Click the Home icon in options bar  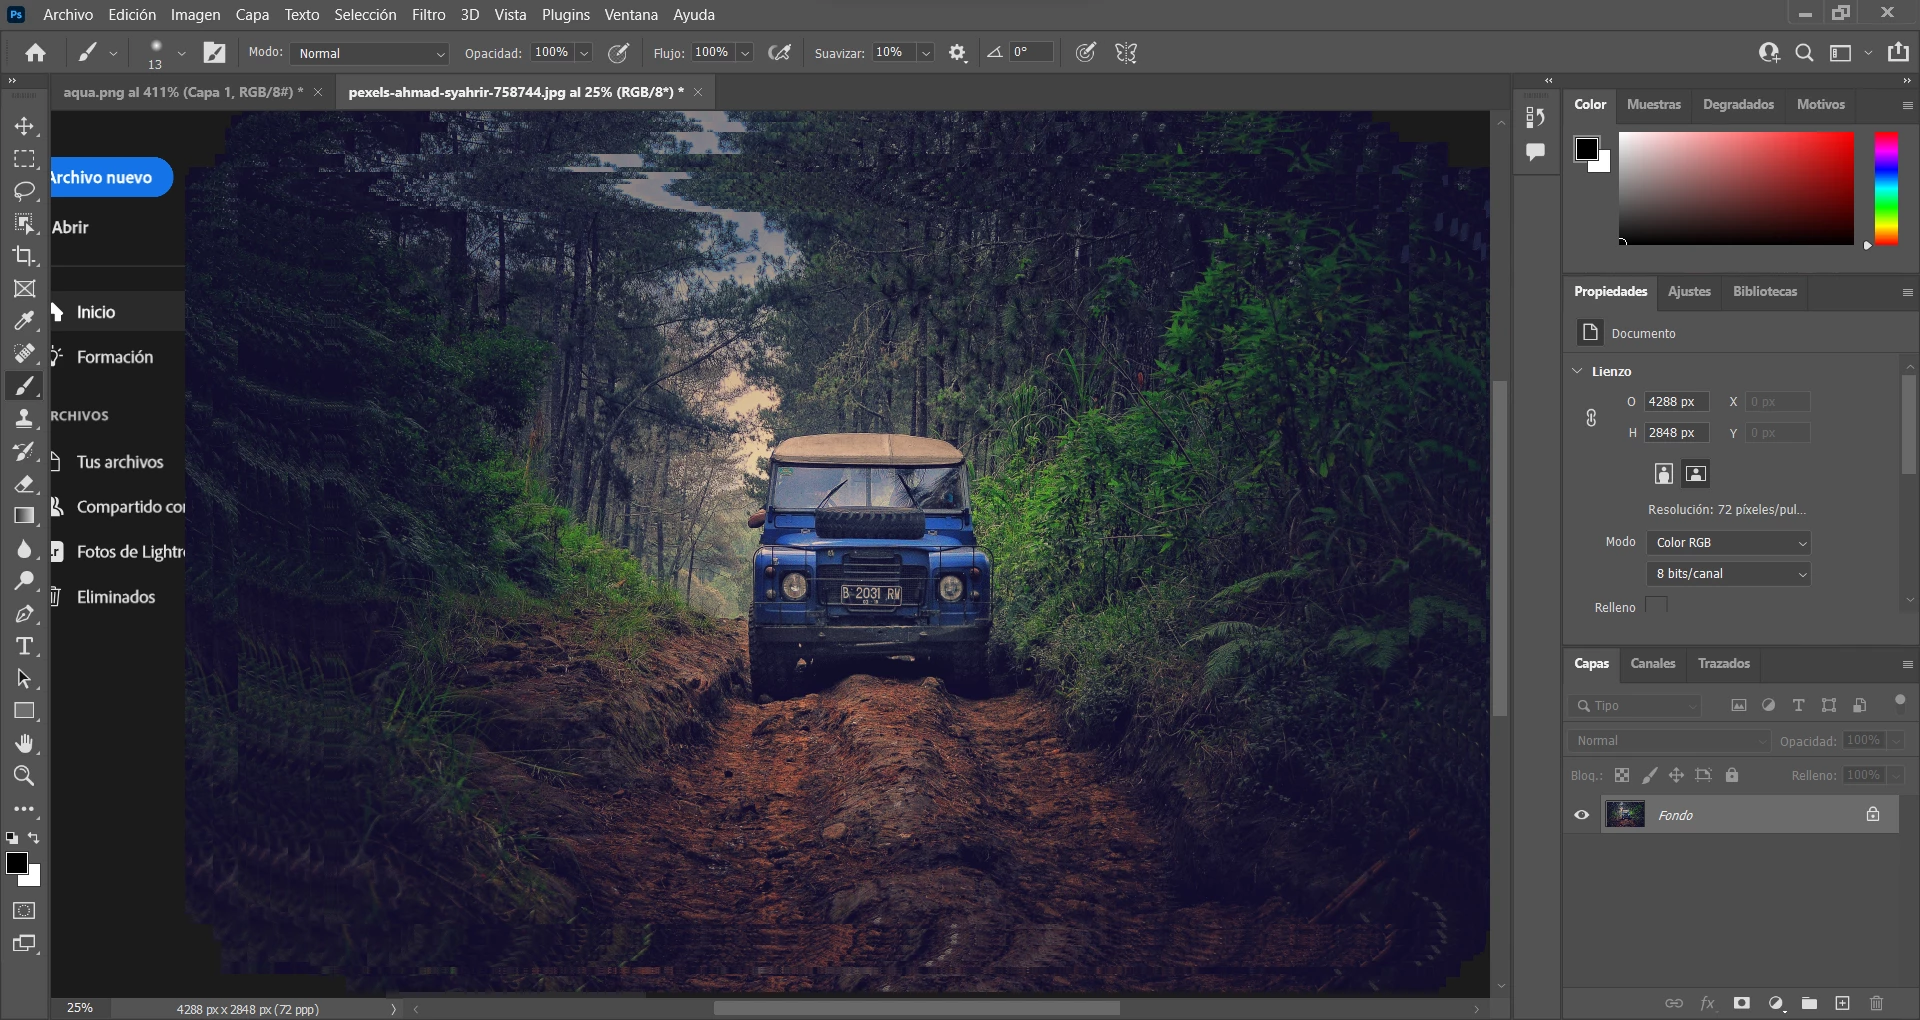(x=35, y=53)
